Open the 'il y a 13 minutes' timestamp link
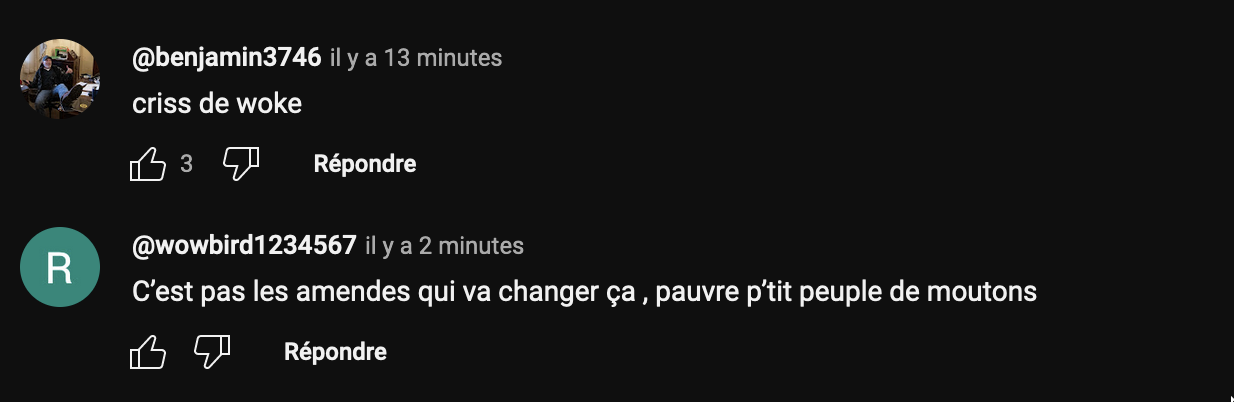This screenshot has height=402, width=1234. (416, 58)
